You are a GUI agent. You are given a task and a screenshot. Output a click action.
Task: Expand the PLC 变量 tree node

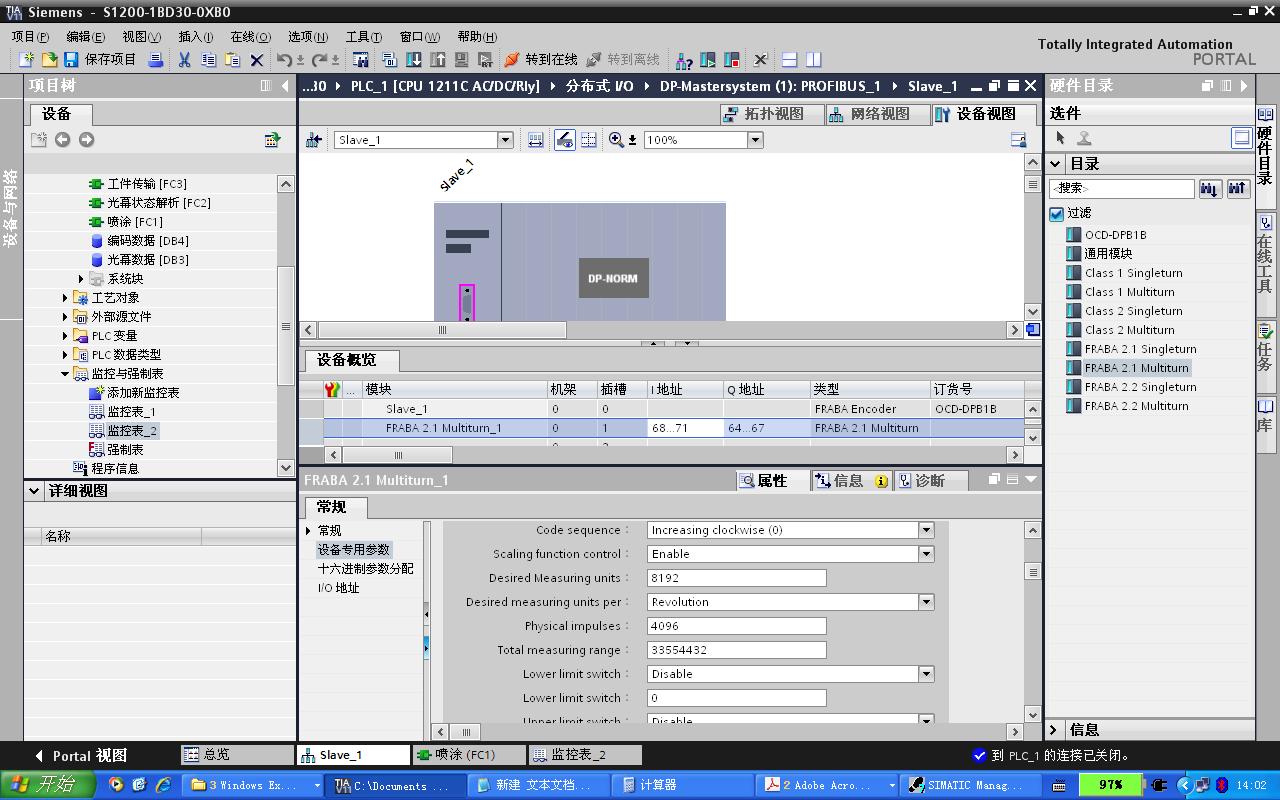tap(65, 336)
